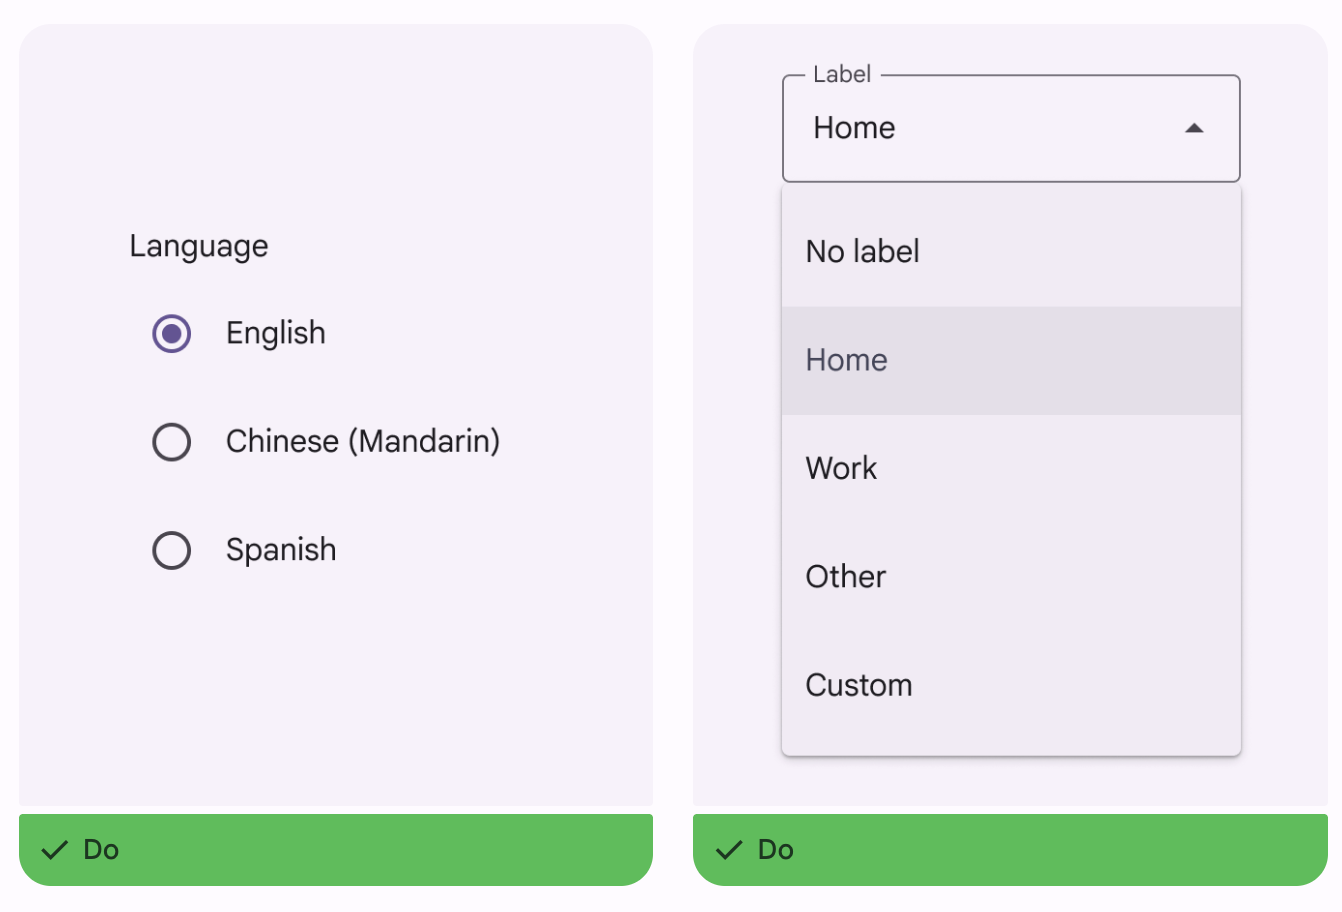Click the dropdown arrow in Label field

[1193, 128]
